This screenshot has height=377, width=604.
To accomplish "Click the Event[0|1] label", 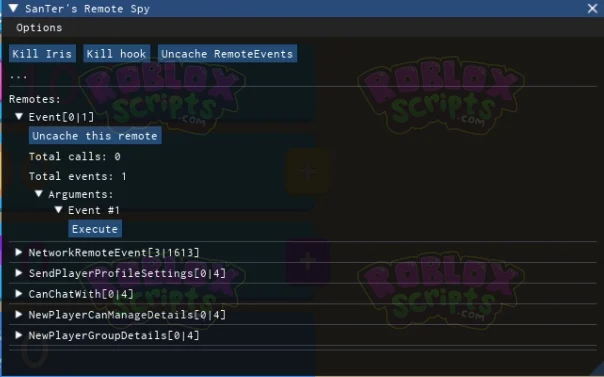I will click(61, 117).
